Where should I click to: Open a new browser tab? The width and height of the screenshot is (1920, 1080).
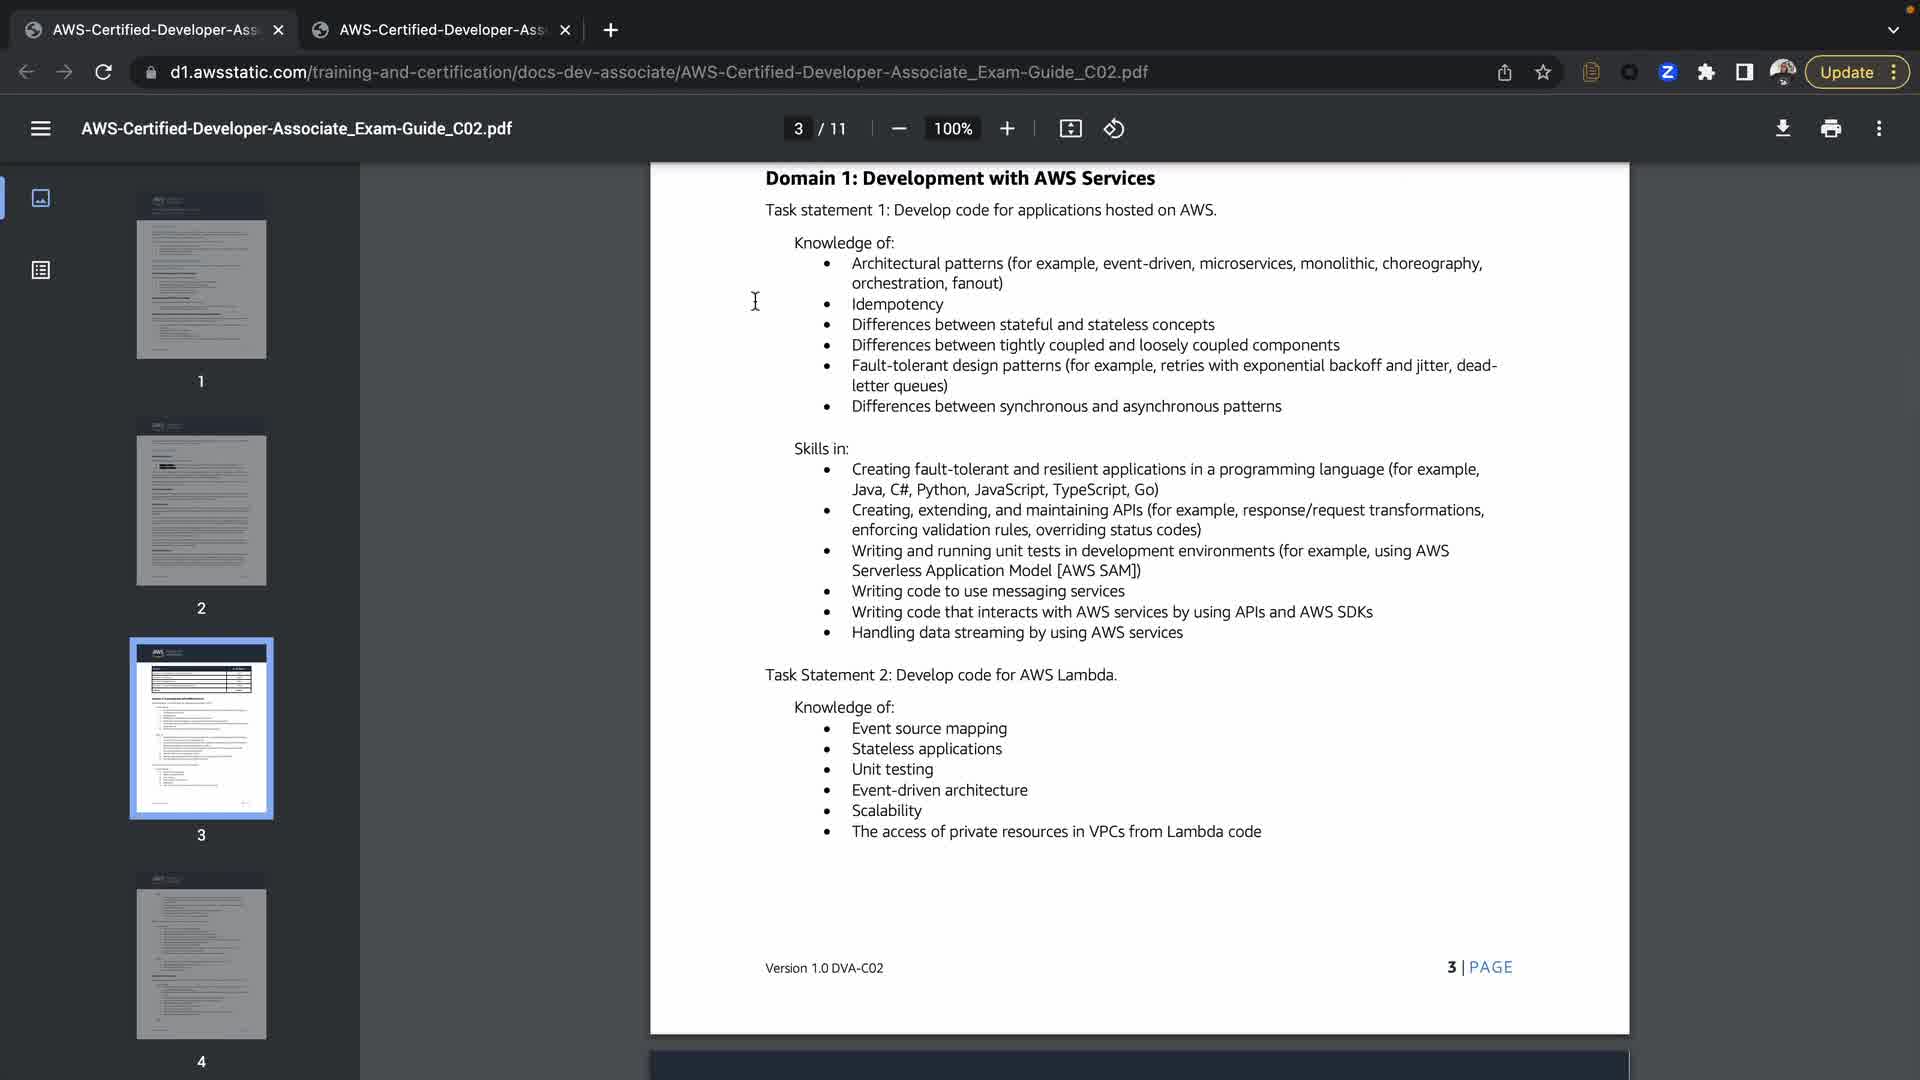click(610, 30)
